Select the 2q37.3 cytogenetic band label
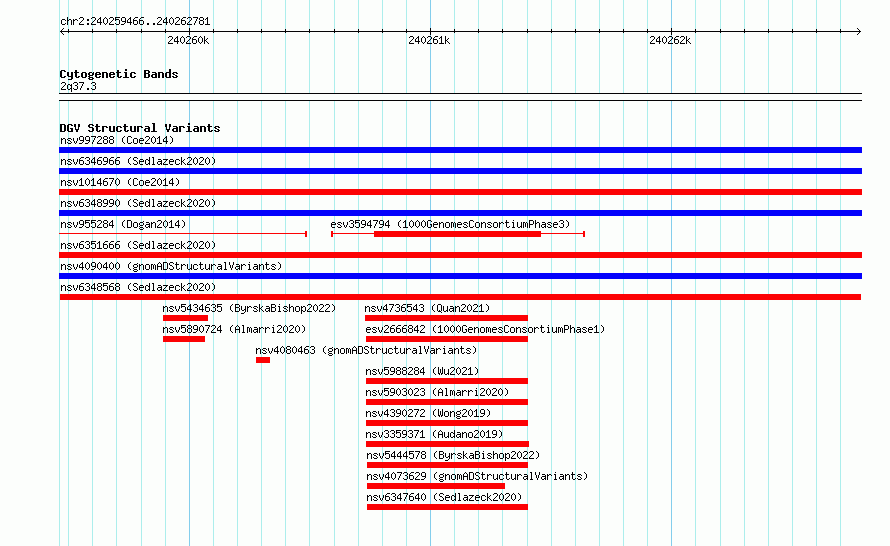This screenshot has width=890, height=546. 78,86
